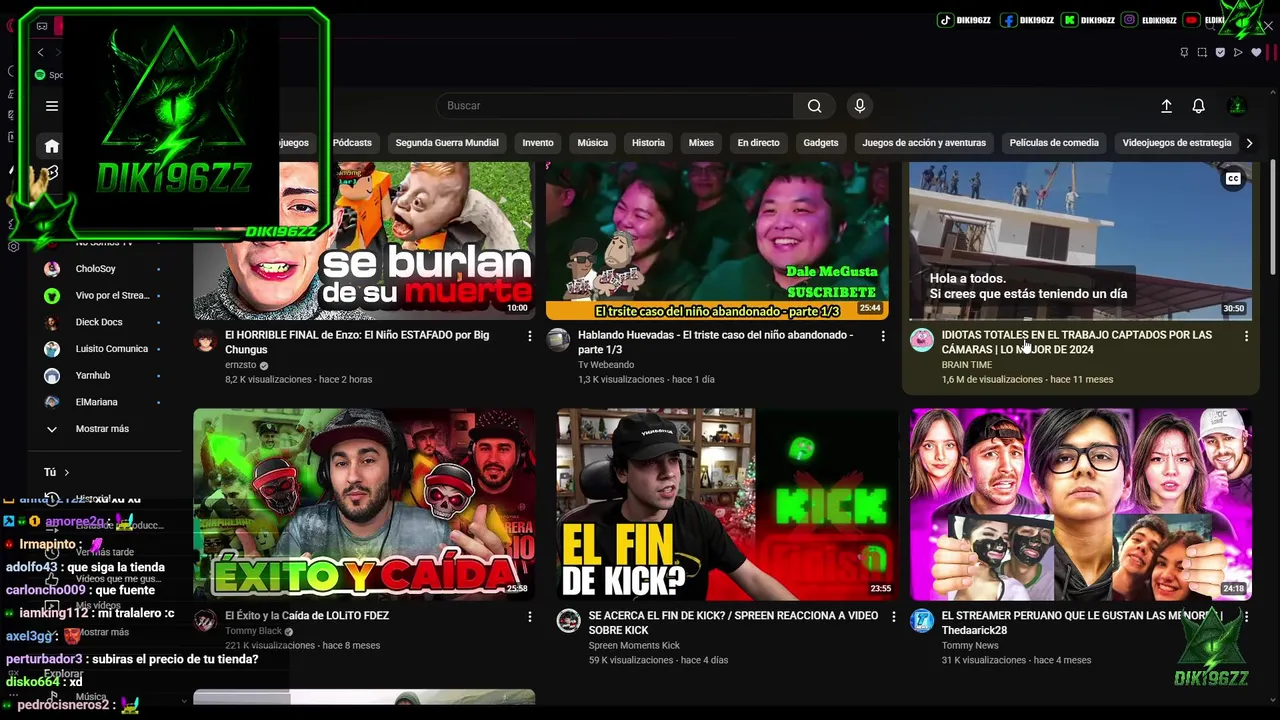Viewport: 1280px width, 720px height.
Task: Open video title IDIOTAS TOTALES EN EL TRABAJO
Action: (x=1076, y=342)
